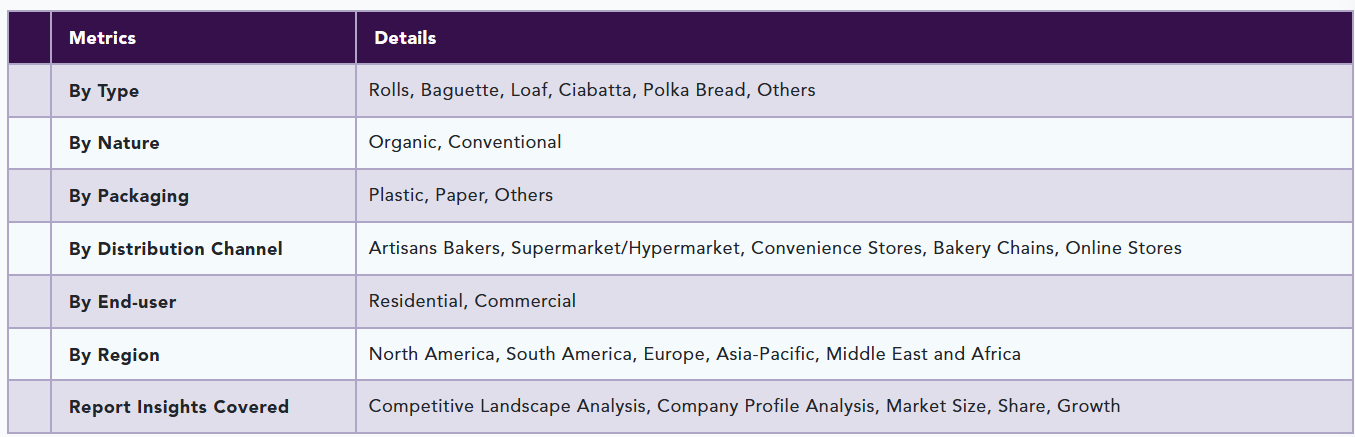Select the By Region row label
Image resolution: width=1355 pixels, height=437 pixels.
click(114, 355)
